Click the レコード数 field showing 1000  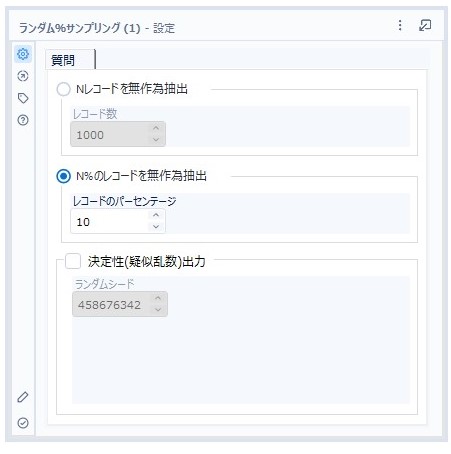coord(110,134)
